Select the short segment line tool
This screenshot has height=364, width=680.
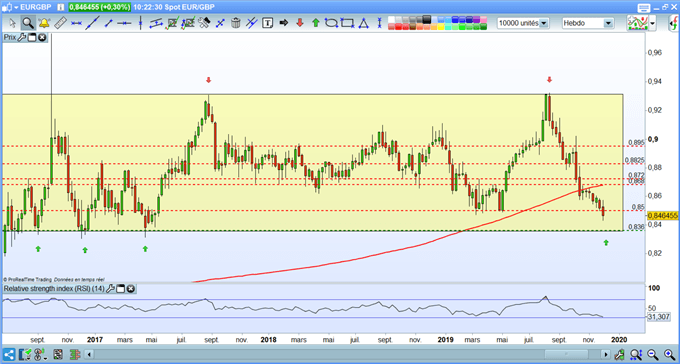tap(108, 23)
